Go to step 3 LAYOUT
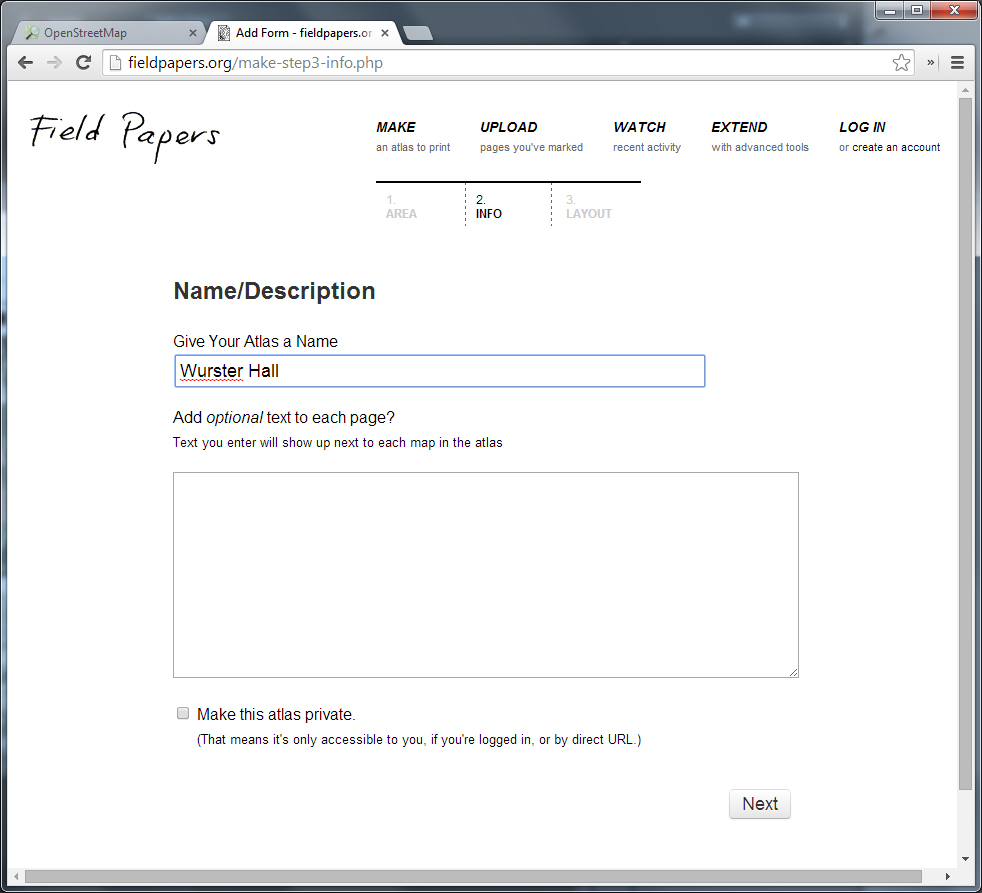The height and width of the screenshot is (893, 982). pos(589,207)
